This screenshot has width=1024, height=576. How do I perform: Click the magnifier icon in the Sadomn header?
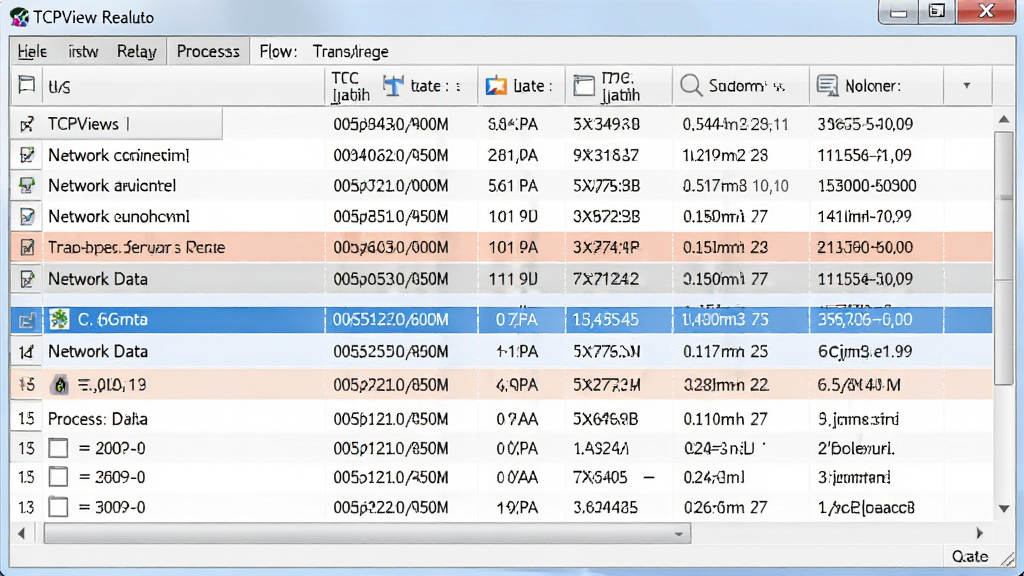point(690,86)
